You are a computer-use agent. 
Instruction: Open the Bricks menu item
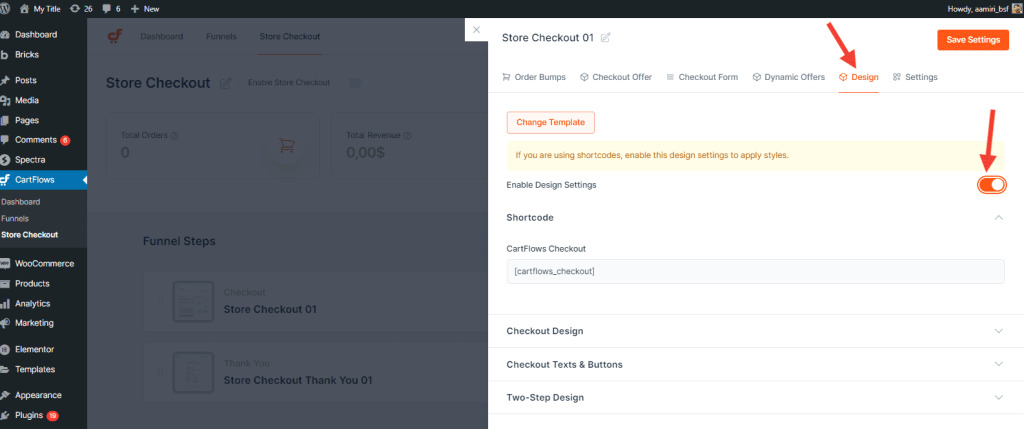(27, 55)
